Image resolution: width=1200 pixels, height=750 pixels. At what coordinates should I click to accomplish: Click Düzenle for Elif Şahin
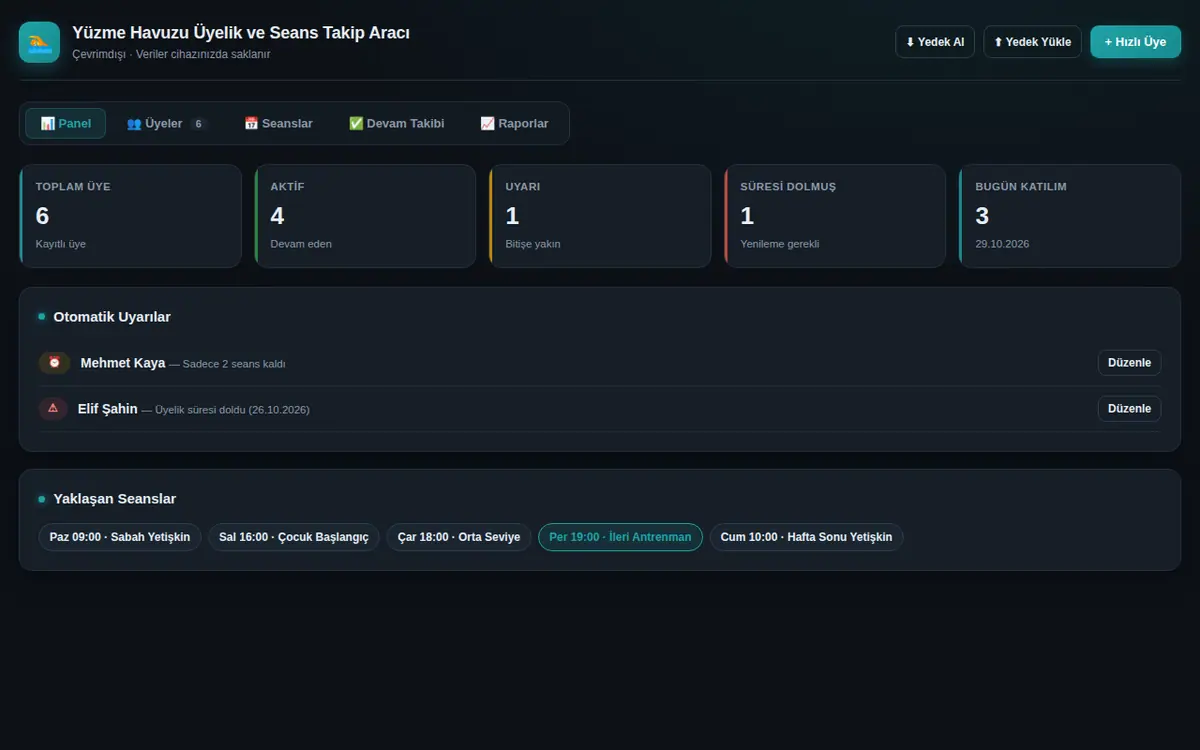[x=1130, y=409]
